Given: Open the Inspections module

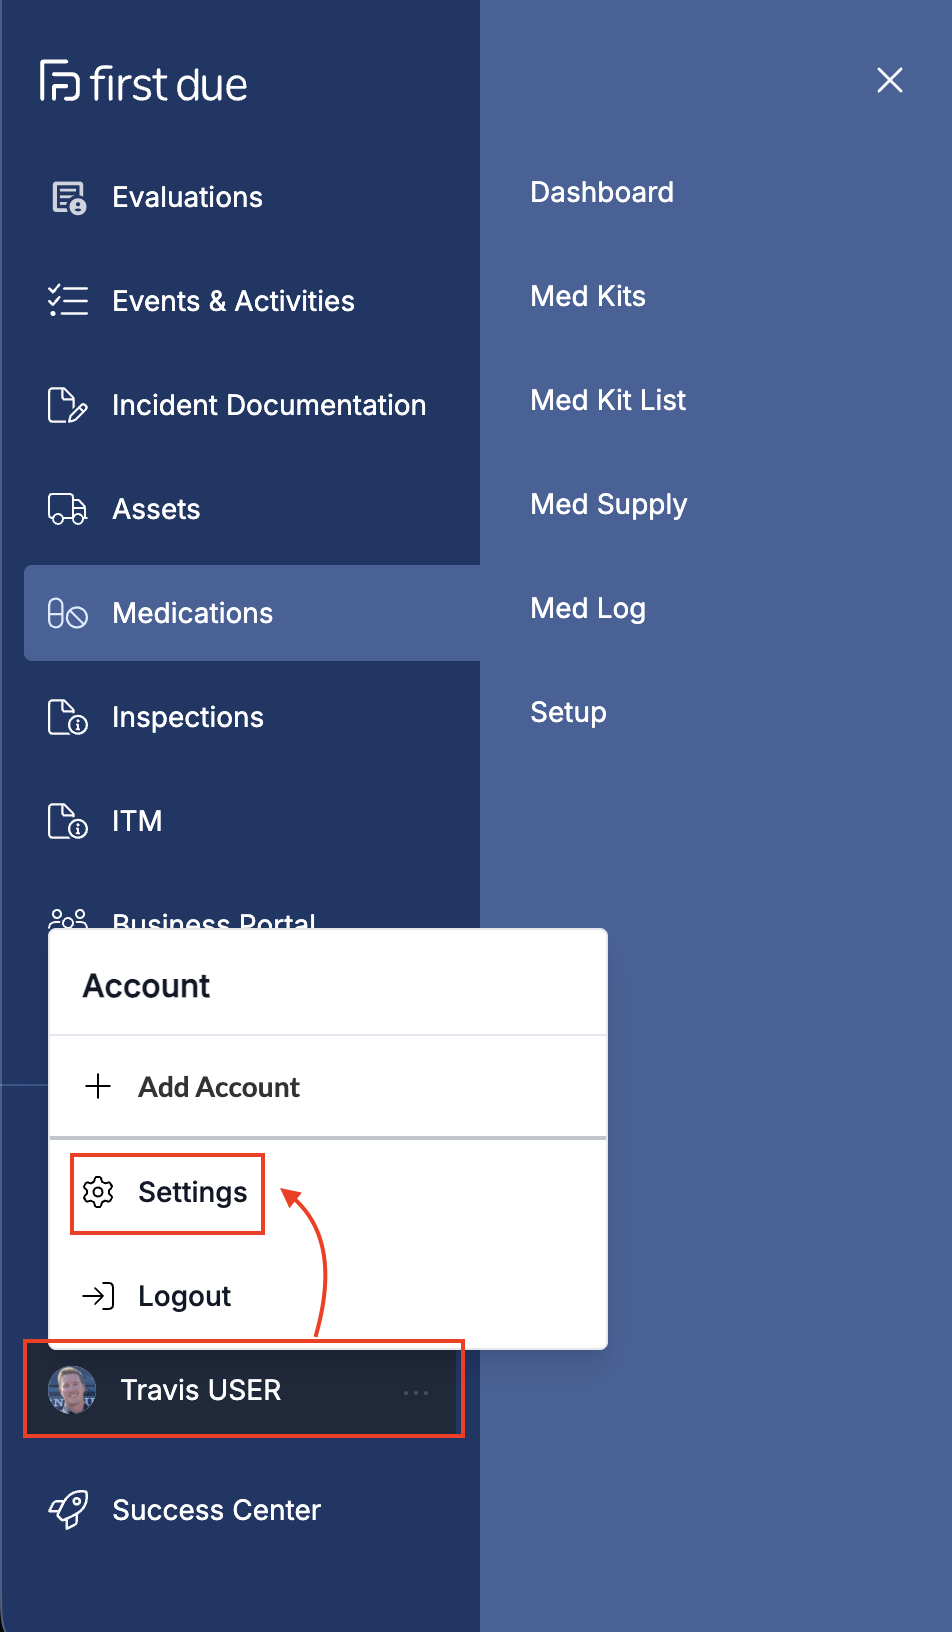Looking at the screenshot, I should click(x=188, y=717).
